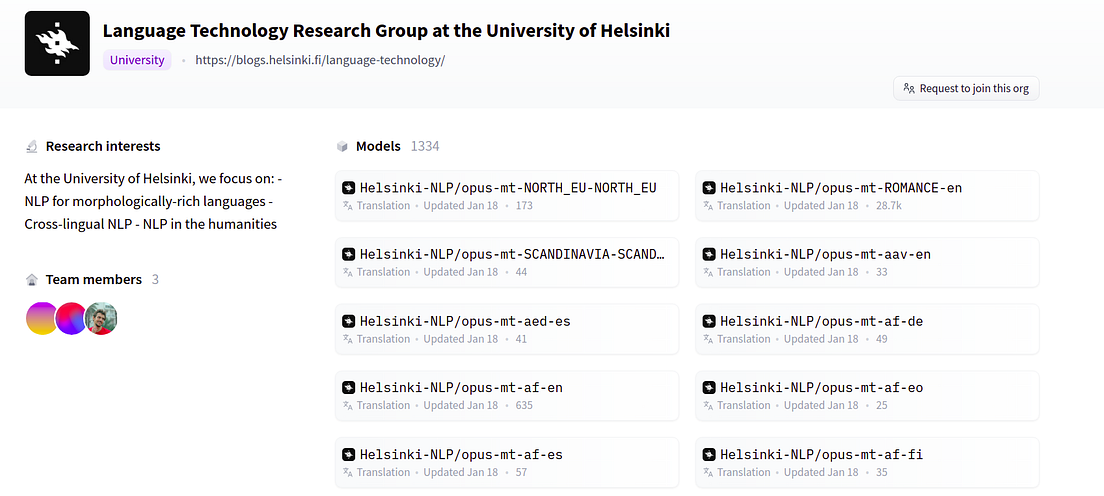Click the translation icon under opus-mt-af-en
The height and width of the screenshot is (496, 1104).
[347, 405]
